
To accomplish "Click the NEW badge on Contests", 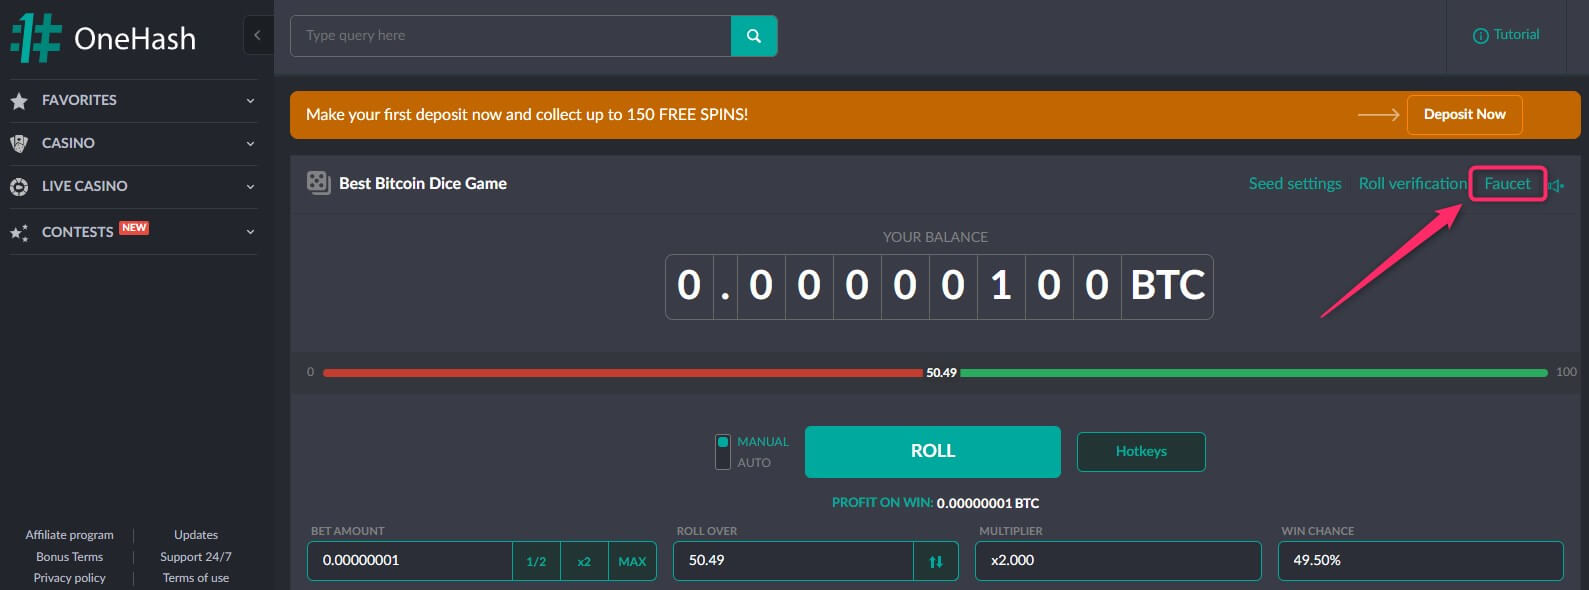I will click(x=134, y=228).
